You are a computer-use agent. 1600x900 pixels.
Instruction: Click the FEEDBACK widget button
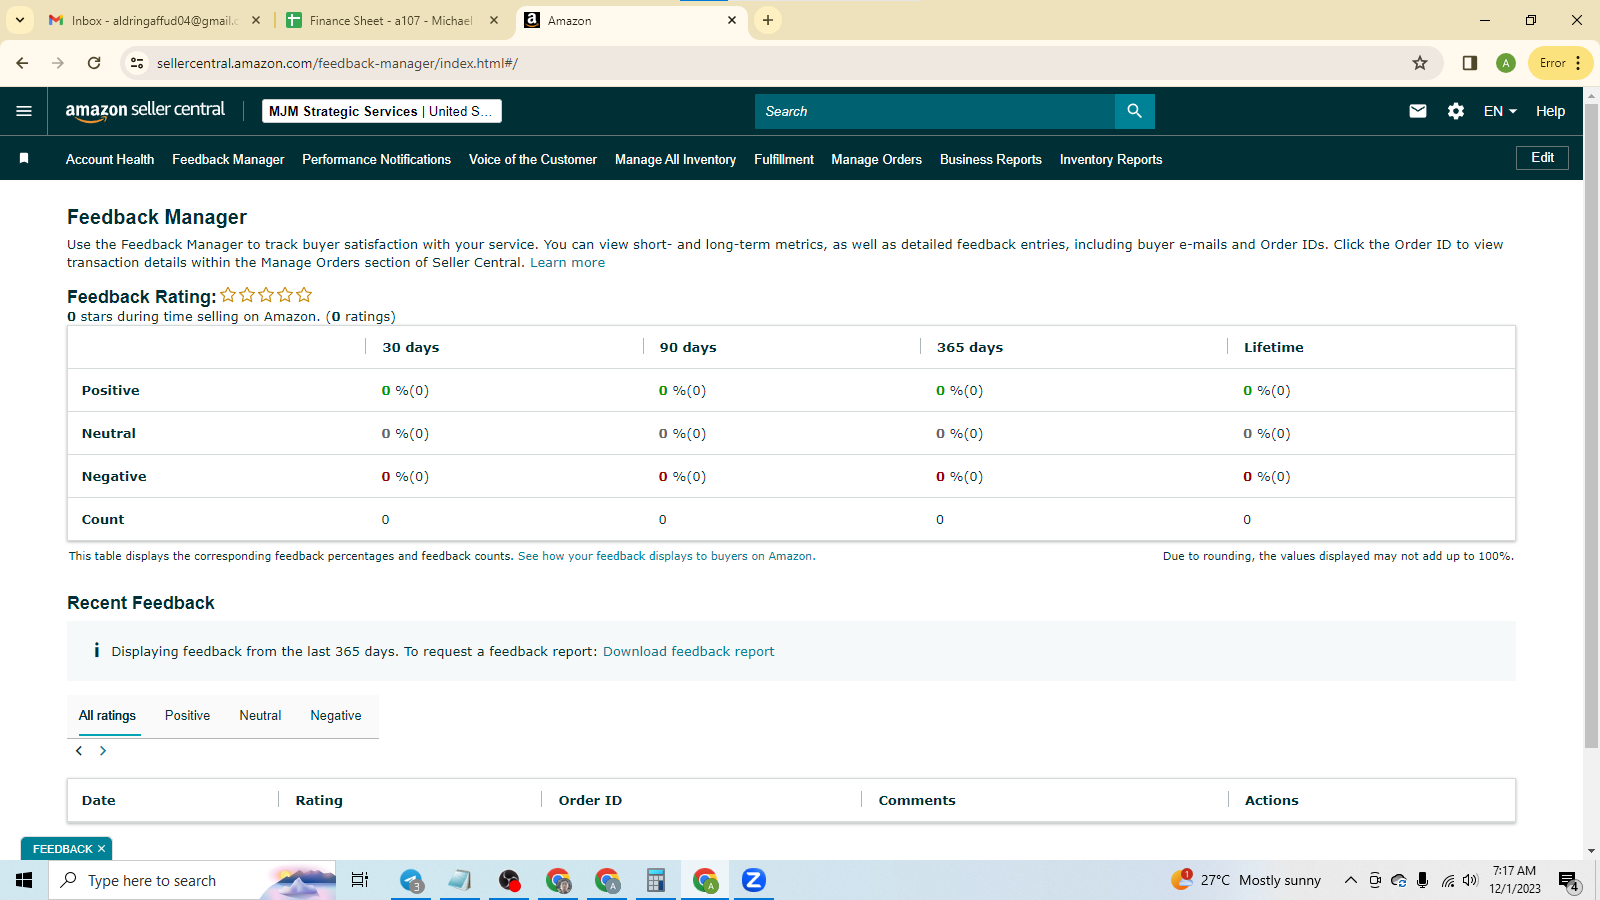coord(62,849)
